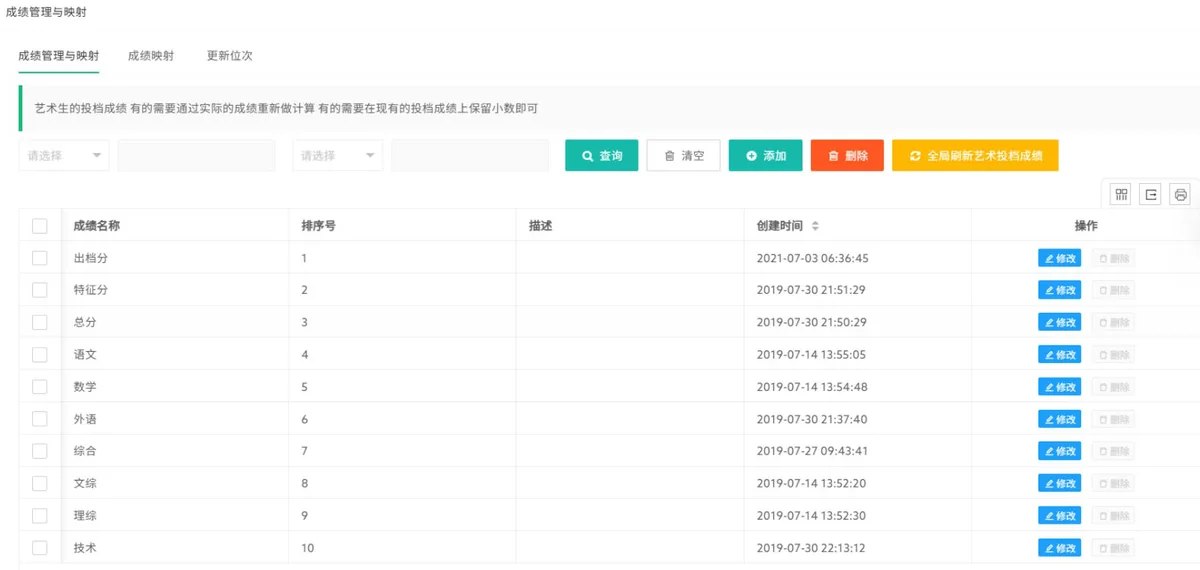1200x570 pixels.
Task: Click 全局刷新艺术投档成绩 button
Action: coord(975,155)
